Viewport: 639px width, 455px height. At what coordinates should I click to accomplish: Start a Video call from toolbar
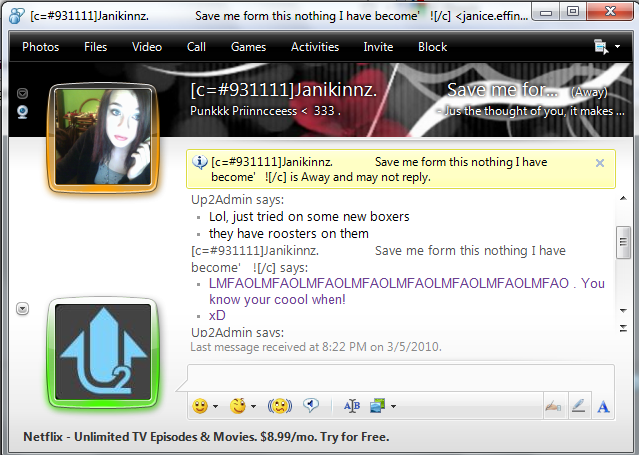pyautogui.click(x=147, y=47)
